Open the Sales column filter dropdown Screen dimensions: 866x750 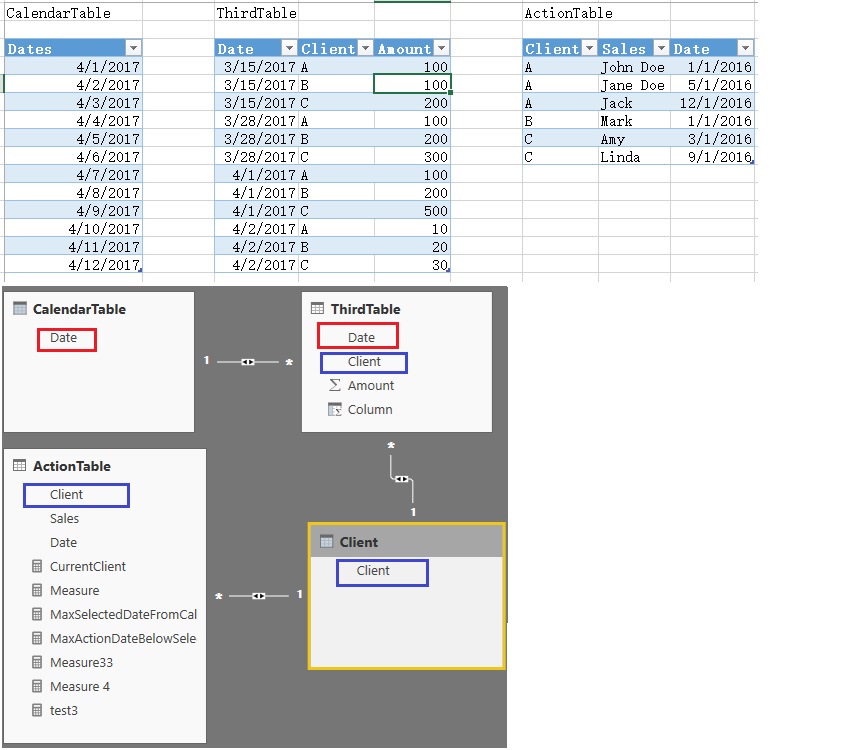661,48
